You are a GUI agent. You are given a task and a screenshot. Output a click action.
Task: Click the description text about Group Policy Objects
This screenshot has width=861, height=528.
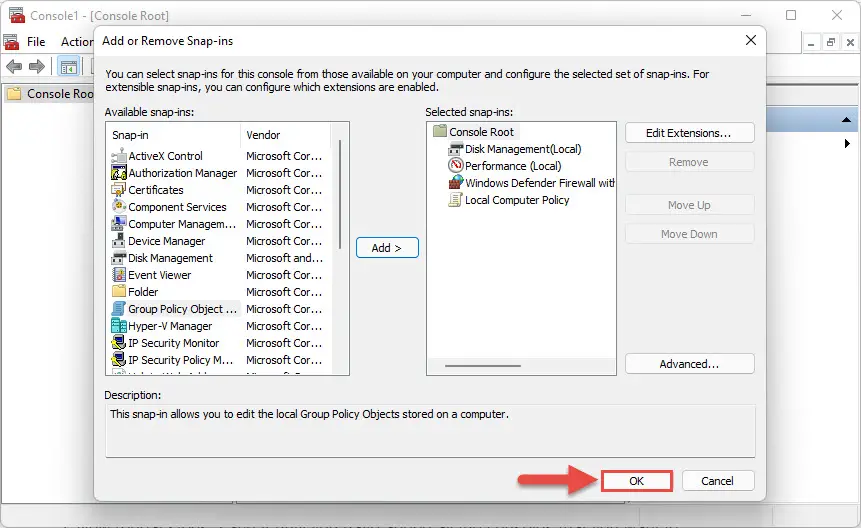tap(309, 414)
